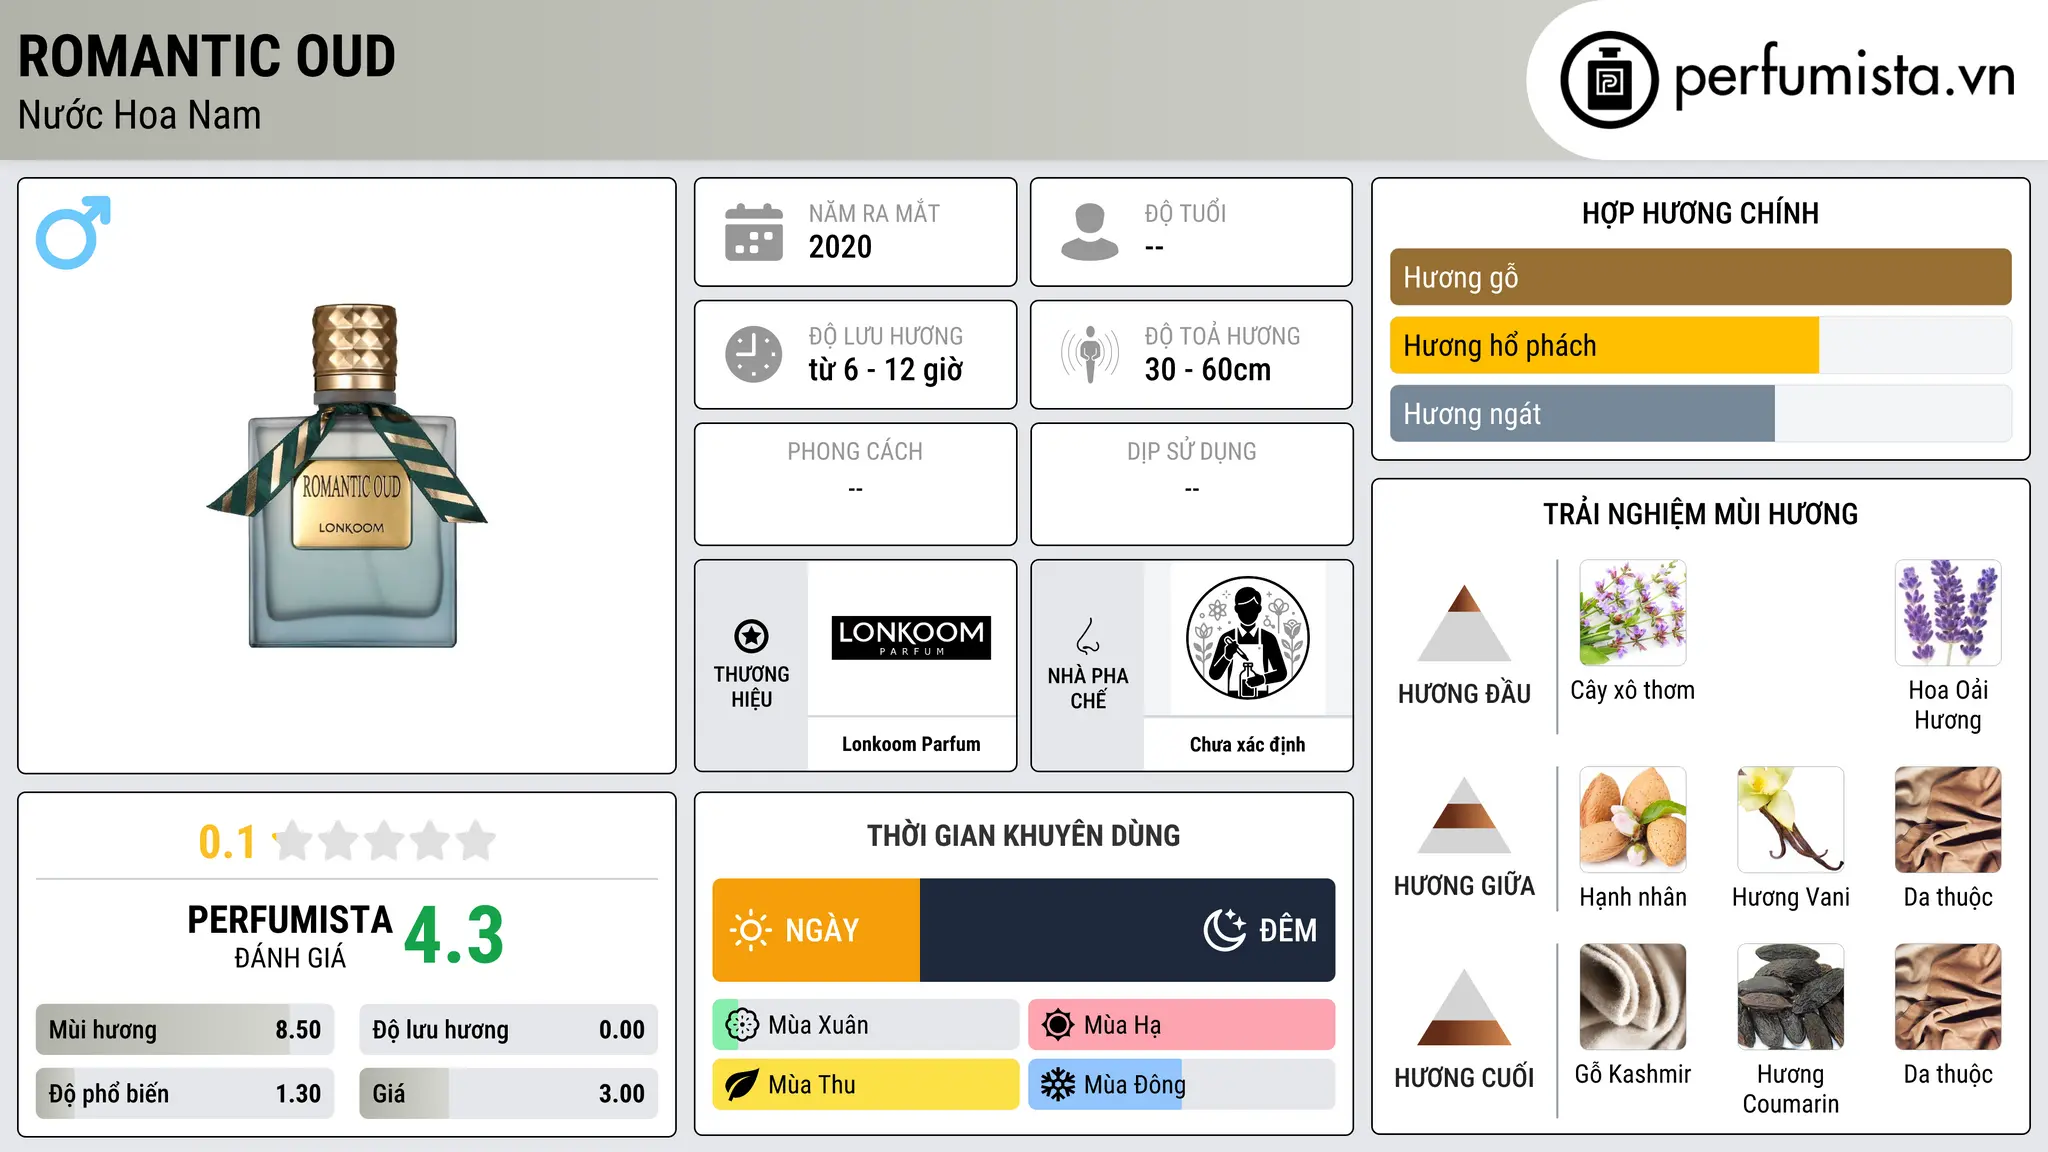Viewport: 2048px width, 1152px height.
Task: Click the leaf icon for Mùa Thu
Action: point(741,1085)
